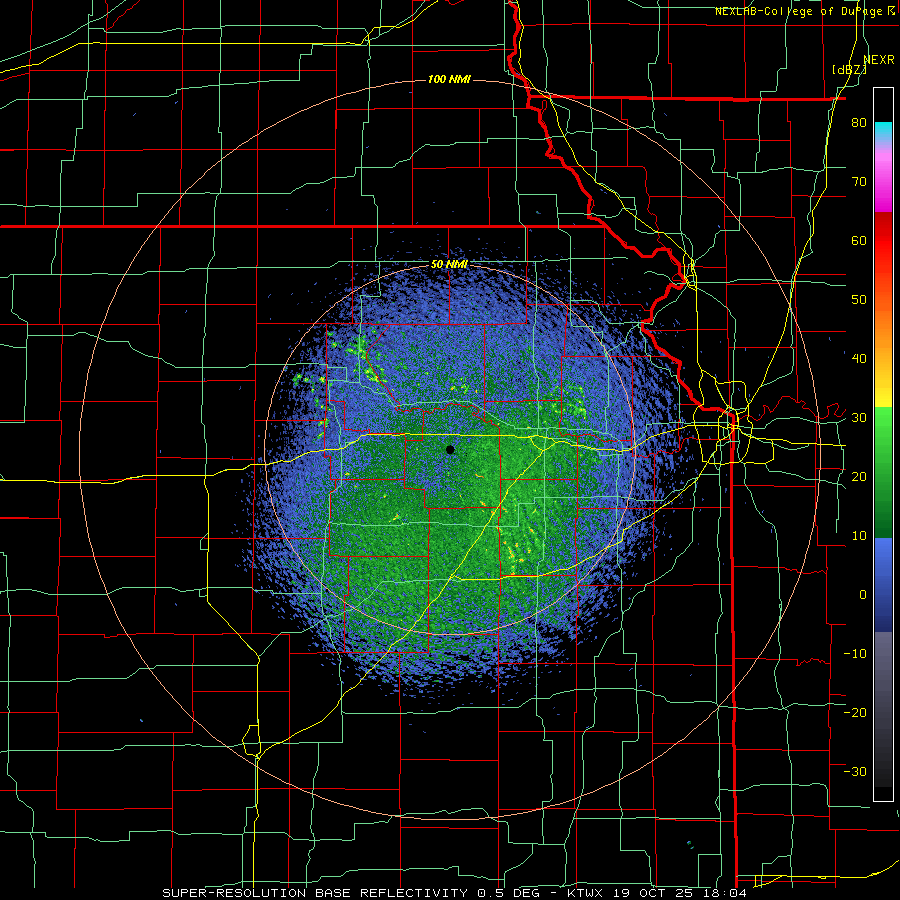Click the 0 value on the dBZ scale
Viewport: 900px width, 900px height.
click(863, 595)
